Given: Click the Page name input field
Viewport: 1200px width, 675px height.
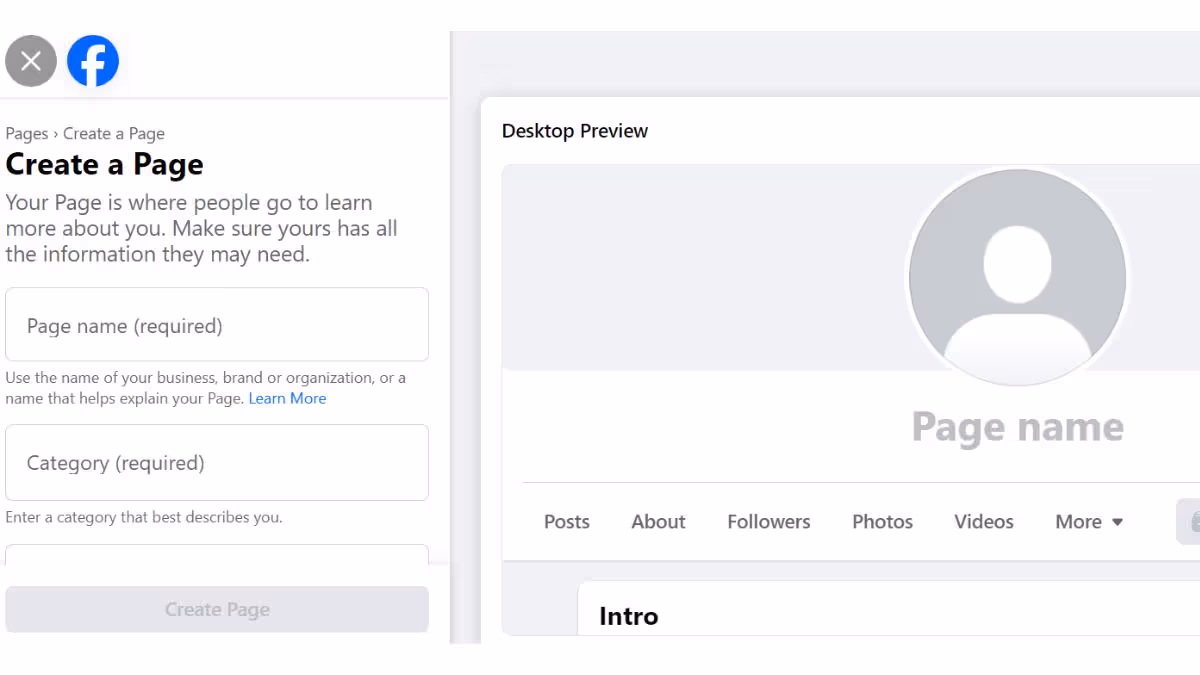Looking at the screenshot, I should click(x=217, y=325).
